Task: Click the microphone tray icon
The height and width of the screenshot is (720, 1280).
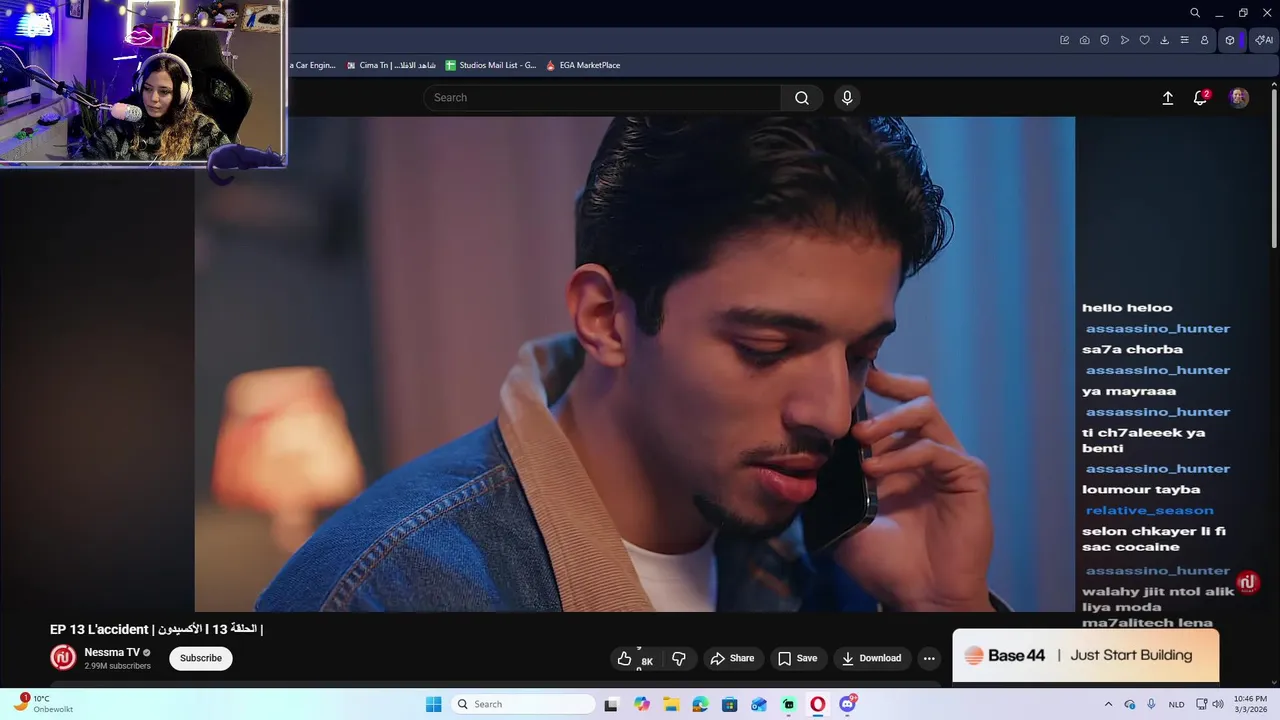Action: [1151, 704]
